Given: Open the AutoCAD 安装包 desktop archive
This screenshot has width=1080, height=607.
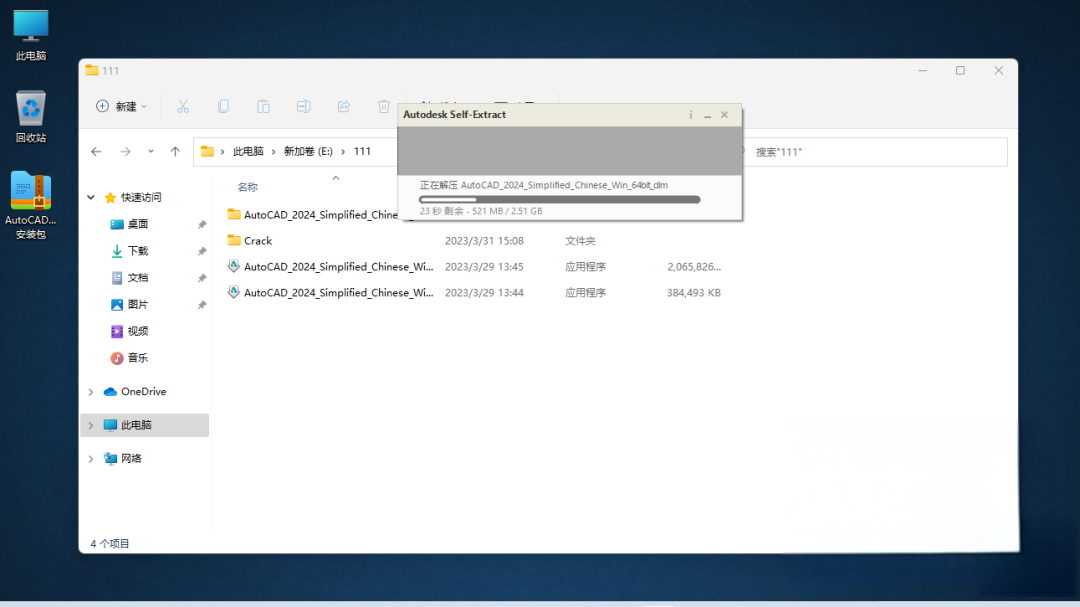Looking at the screenshot, I should pyautogui.click(x=31, y=205).
